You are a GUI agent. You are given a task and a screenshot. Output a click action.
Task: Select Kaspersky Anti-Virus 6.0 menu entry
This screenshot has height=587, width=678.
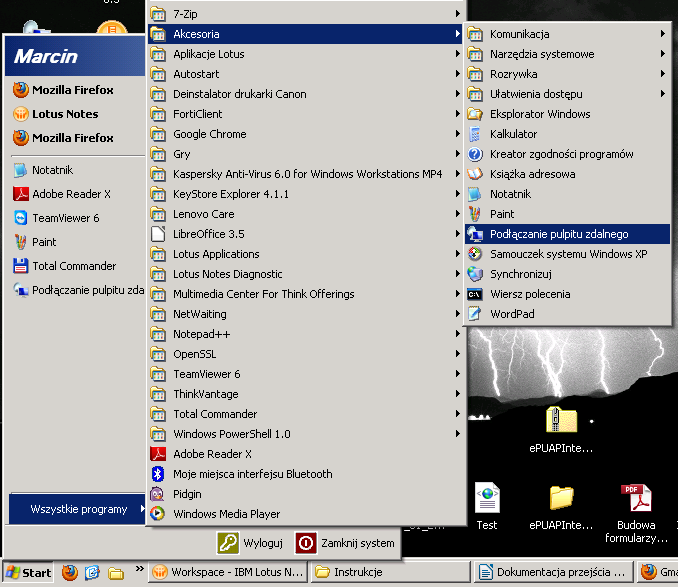pyautogui.click(x=305, y=174)
